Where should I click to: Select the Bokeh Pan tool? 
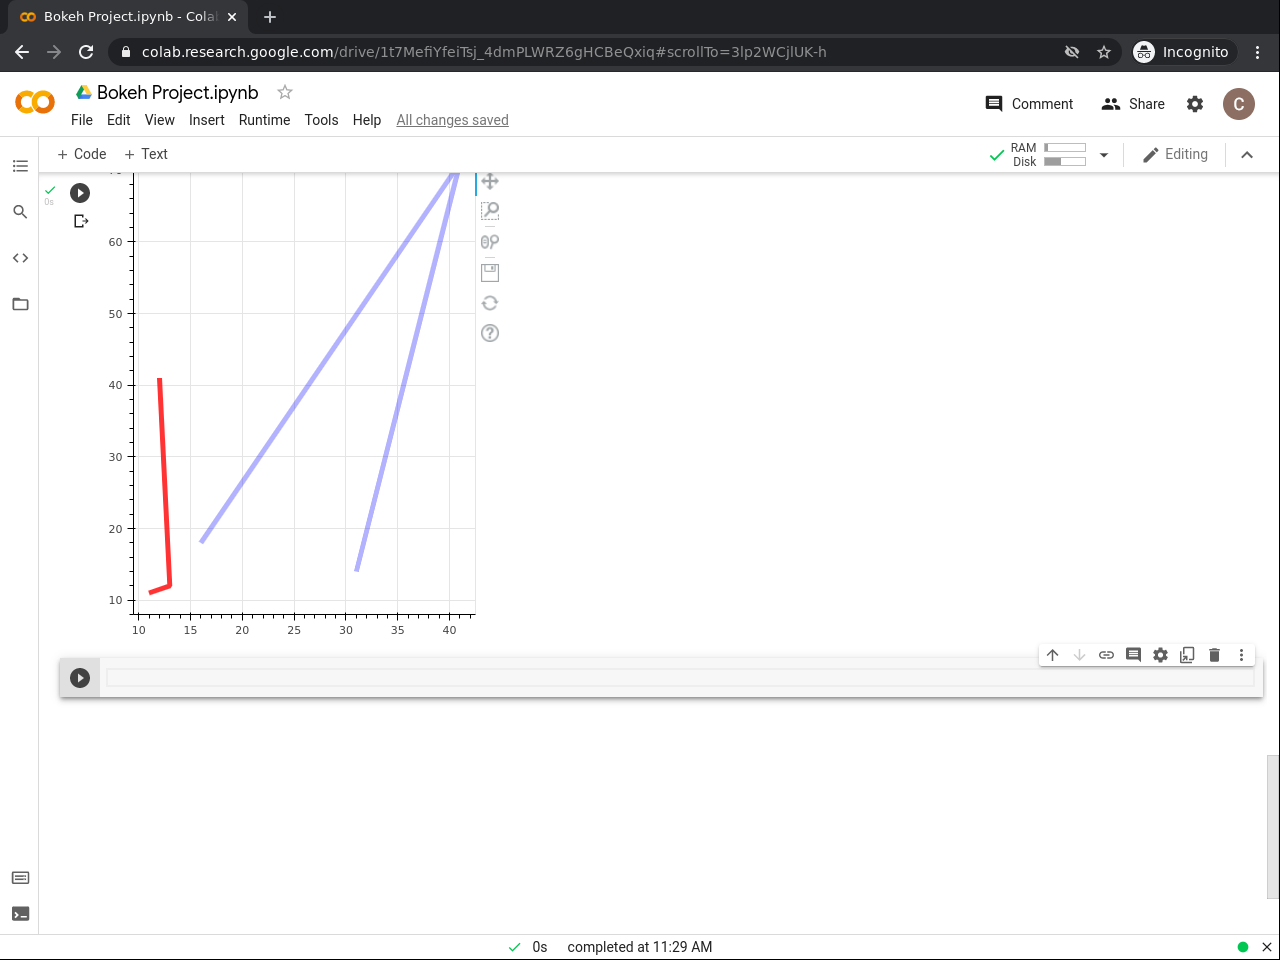490,181
